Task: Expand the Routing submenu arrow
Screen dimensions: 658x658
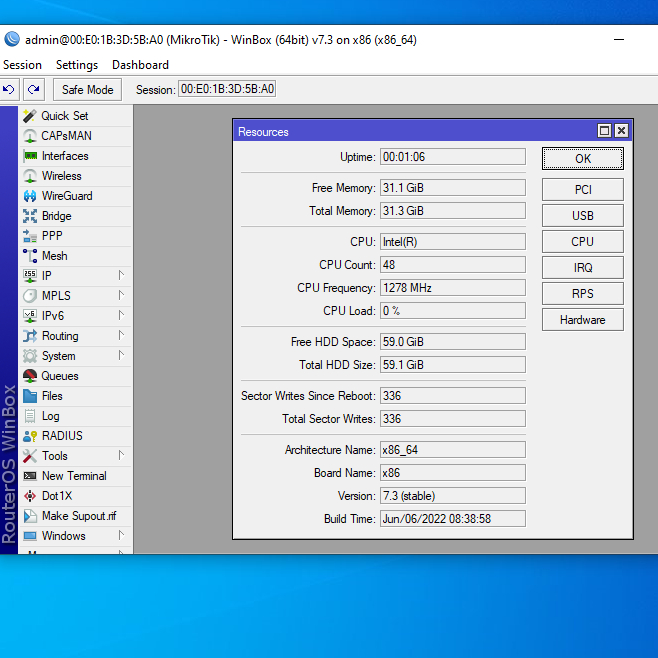Action: click(121, 336)
